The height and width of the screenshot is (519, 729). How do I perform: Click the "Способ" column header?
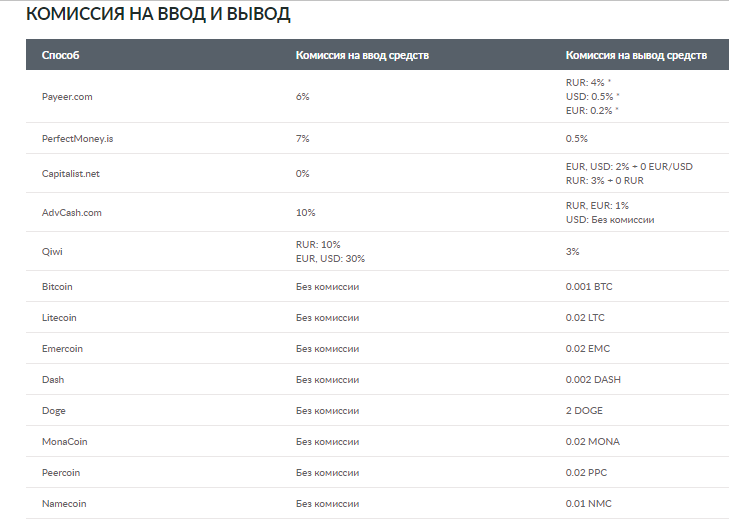click(x=60, y=55)
